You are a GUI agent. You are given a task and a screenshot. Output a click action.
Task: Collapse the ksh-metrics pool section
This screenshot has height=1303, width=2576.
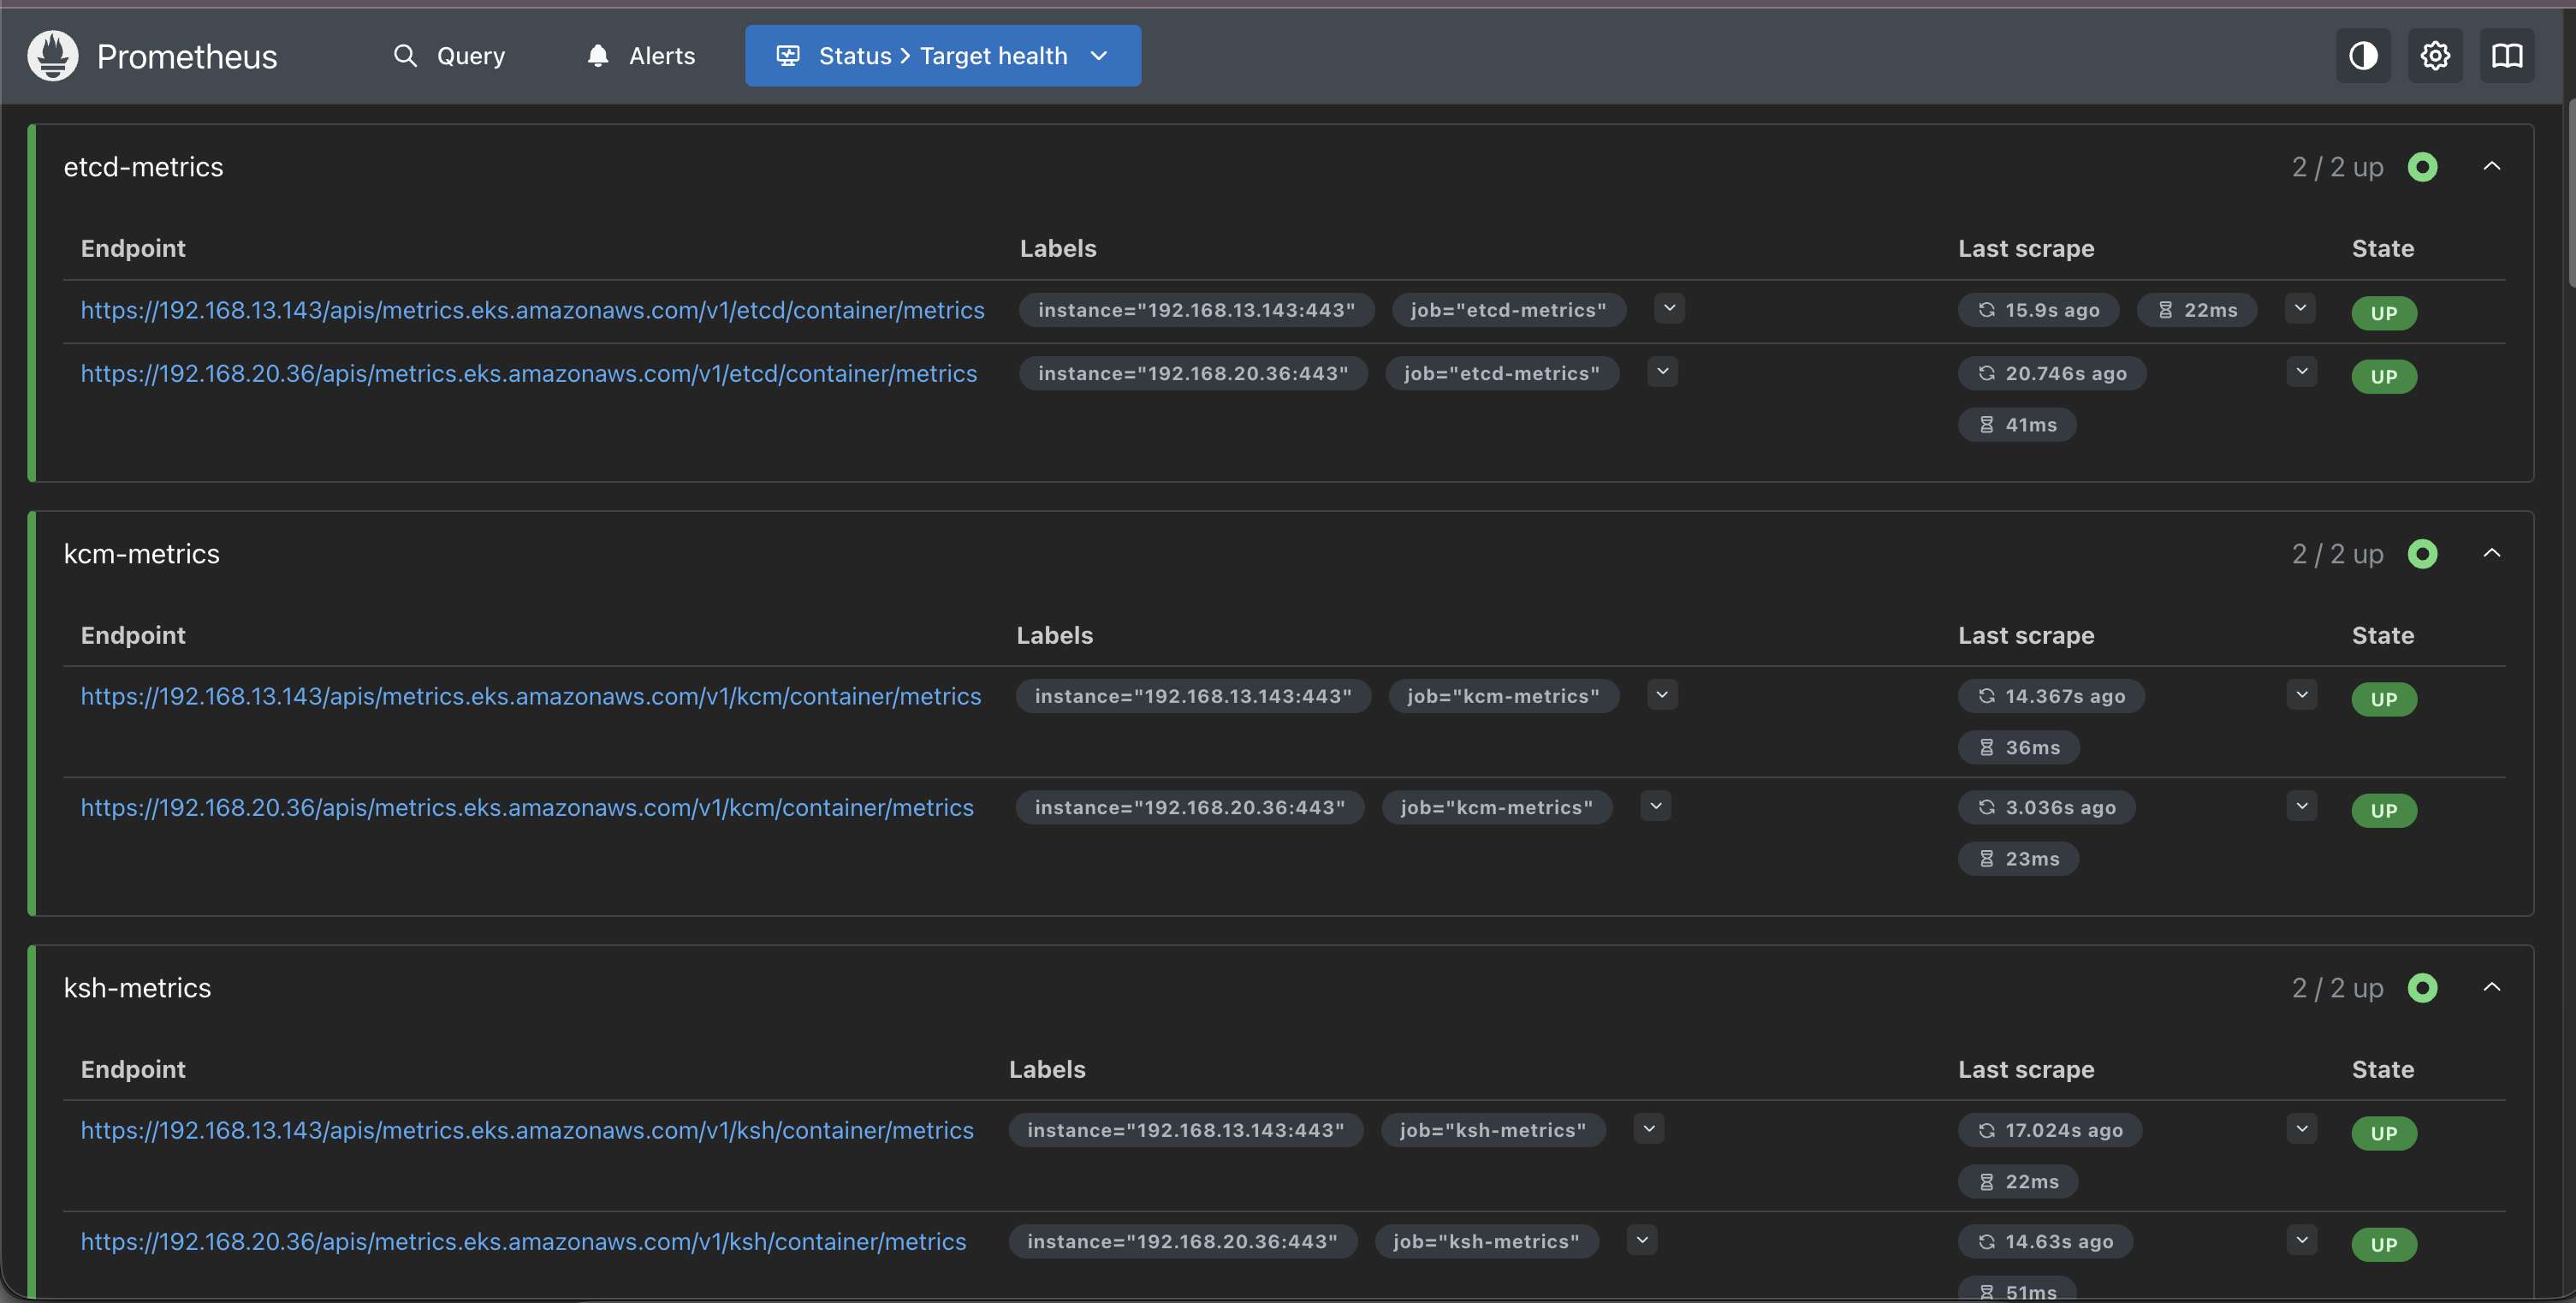pos(2492,988)
